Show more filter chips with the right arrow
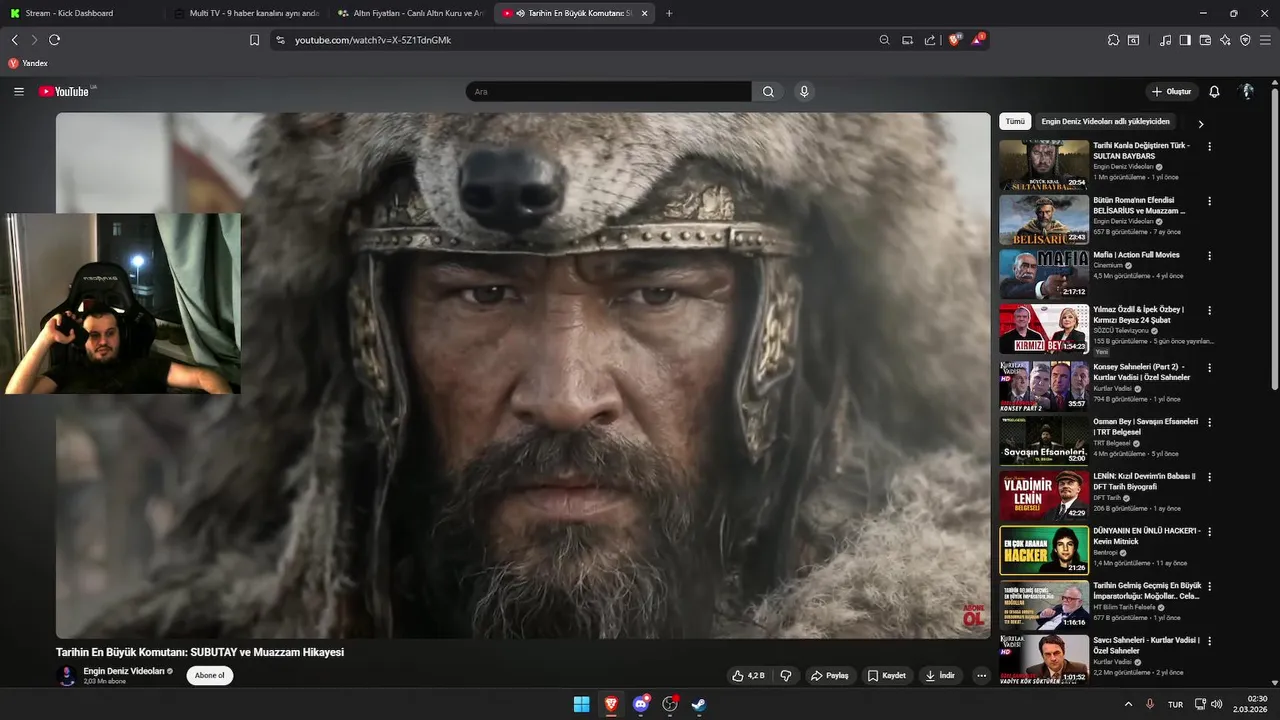This screenshot has height=720, width=1280. tap(1200, 124)
